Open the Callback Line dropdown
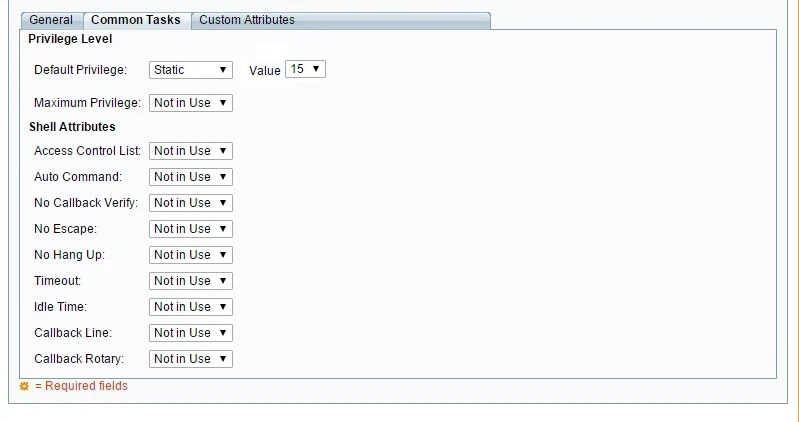Screen dimensions: 799x422 pos(191,333)
